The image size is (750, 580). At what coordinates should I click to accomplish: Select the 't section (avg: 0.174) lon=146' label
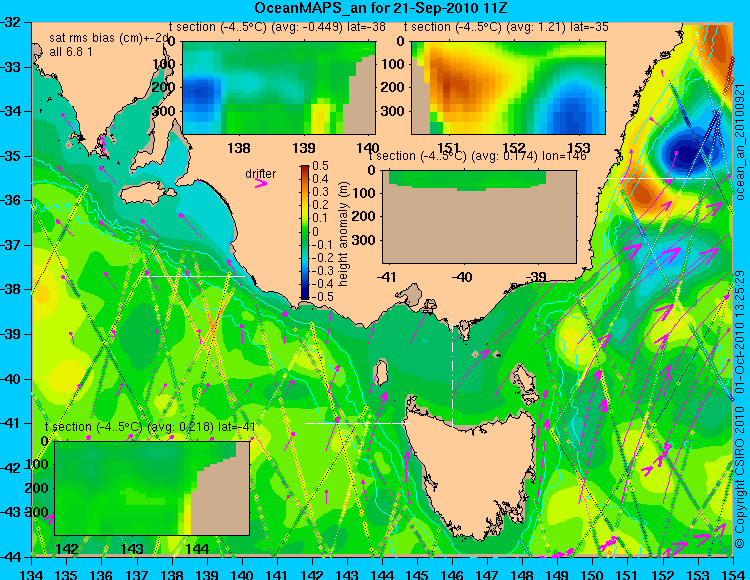click(x=477, y=156)
